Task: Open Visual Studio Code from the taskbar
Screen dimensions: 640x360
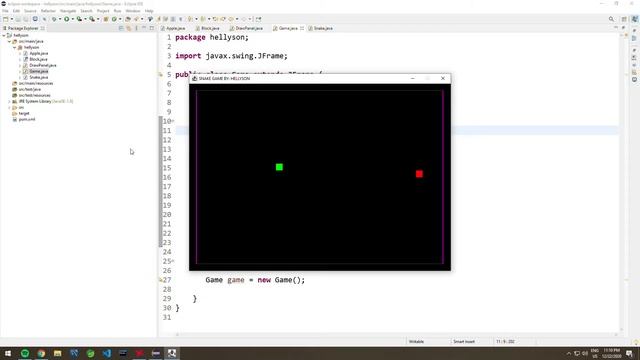Action: [x=107, y=353]
